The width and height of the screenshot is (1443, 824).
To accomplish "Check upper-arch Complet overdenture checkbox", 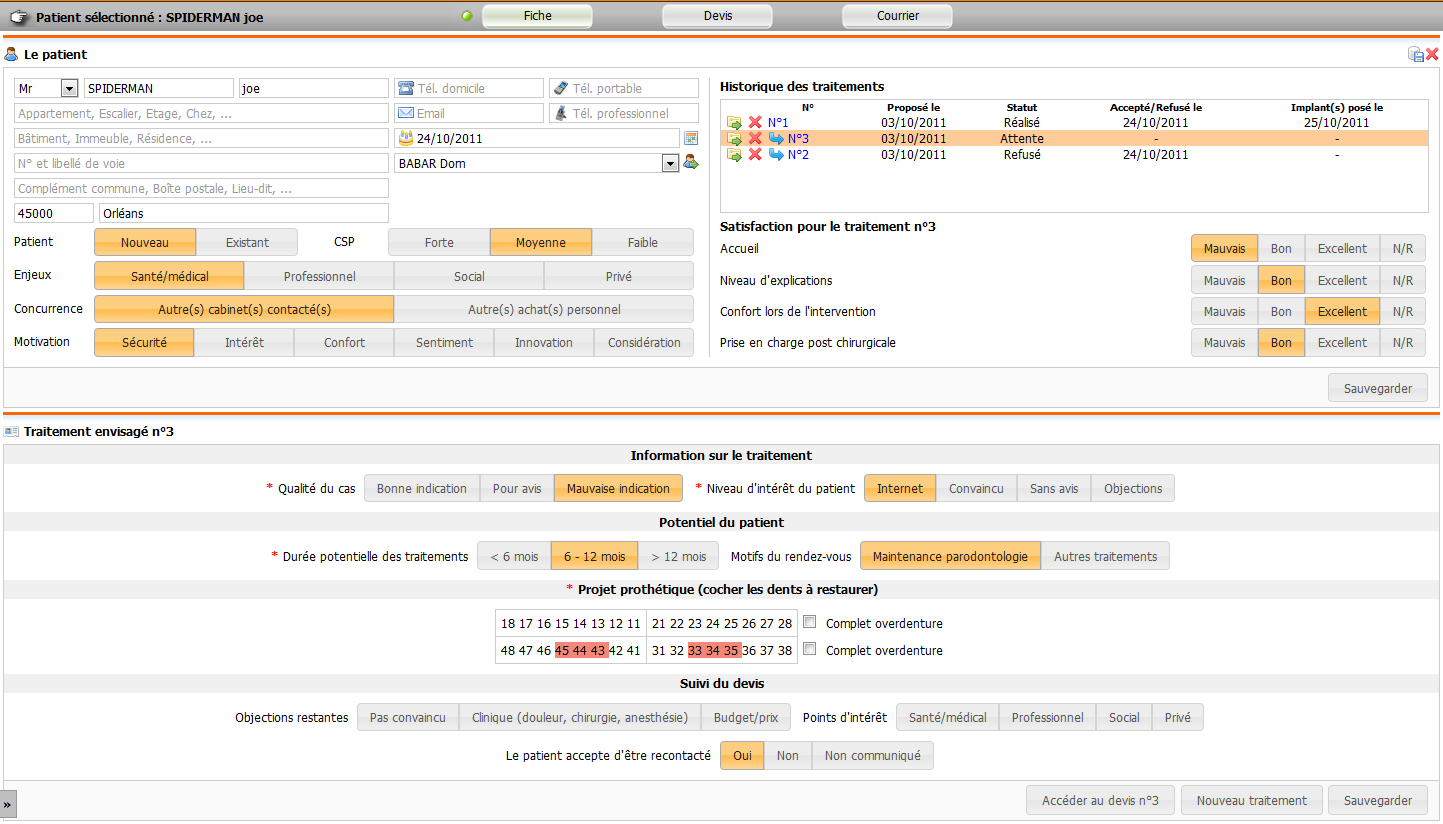I will click(x=809, y=623).
